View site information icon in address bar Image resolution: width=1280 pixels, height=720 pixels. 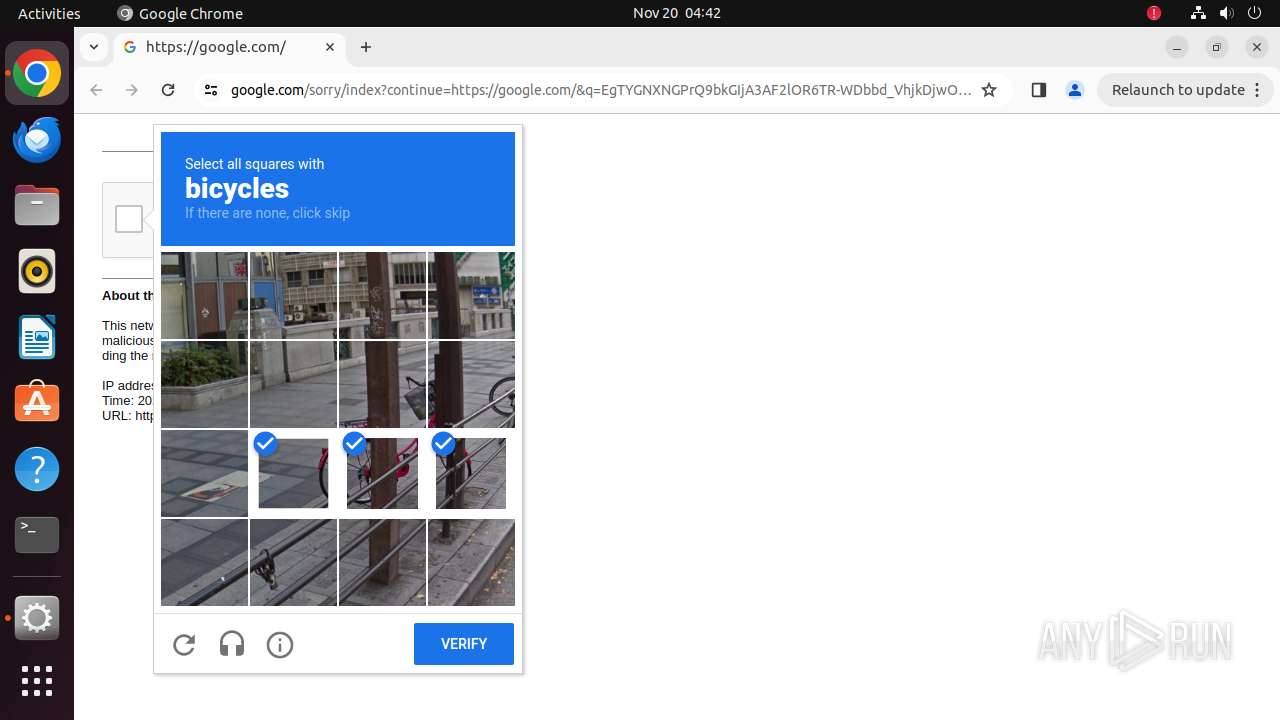[x=210, y=90]
